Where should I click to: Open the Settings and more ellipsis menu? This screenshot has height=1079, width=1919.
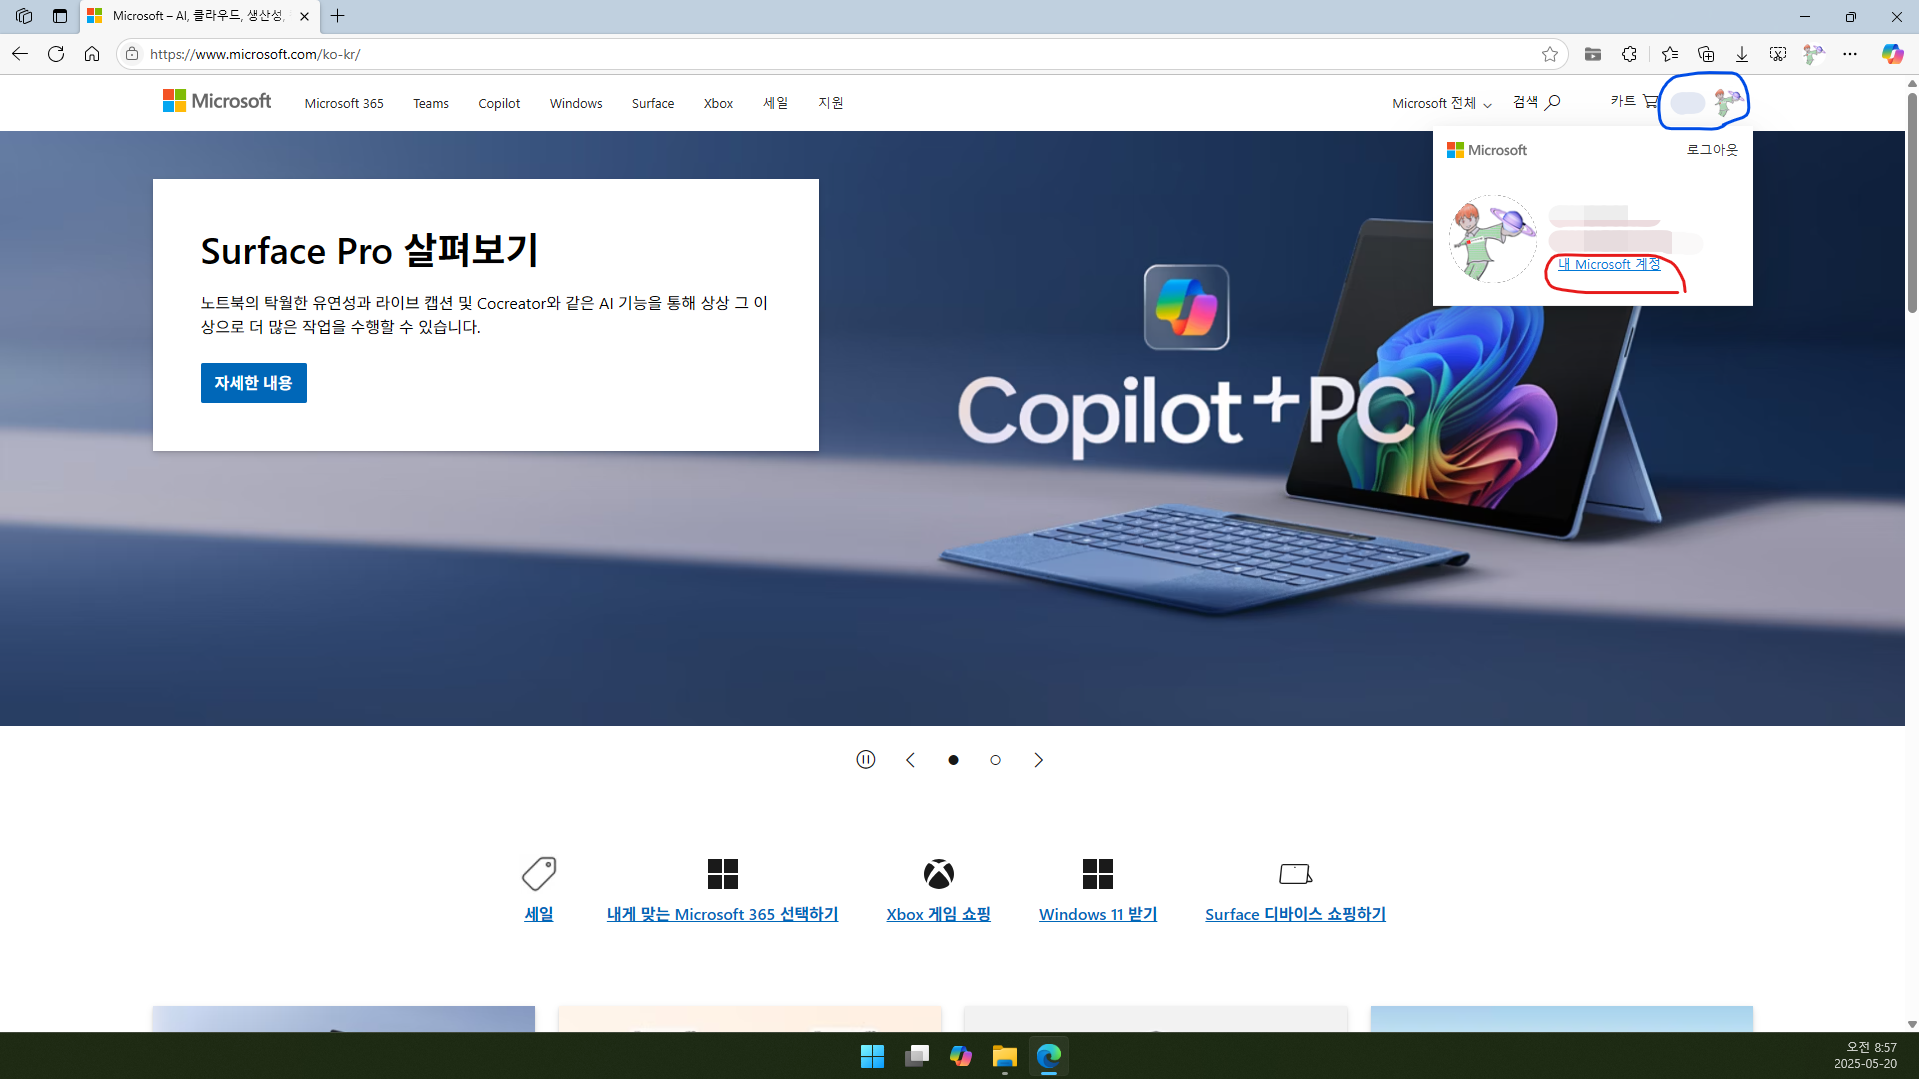pos(1850,54)
